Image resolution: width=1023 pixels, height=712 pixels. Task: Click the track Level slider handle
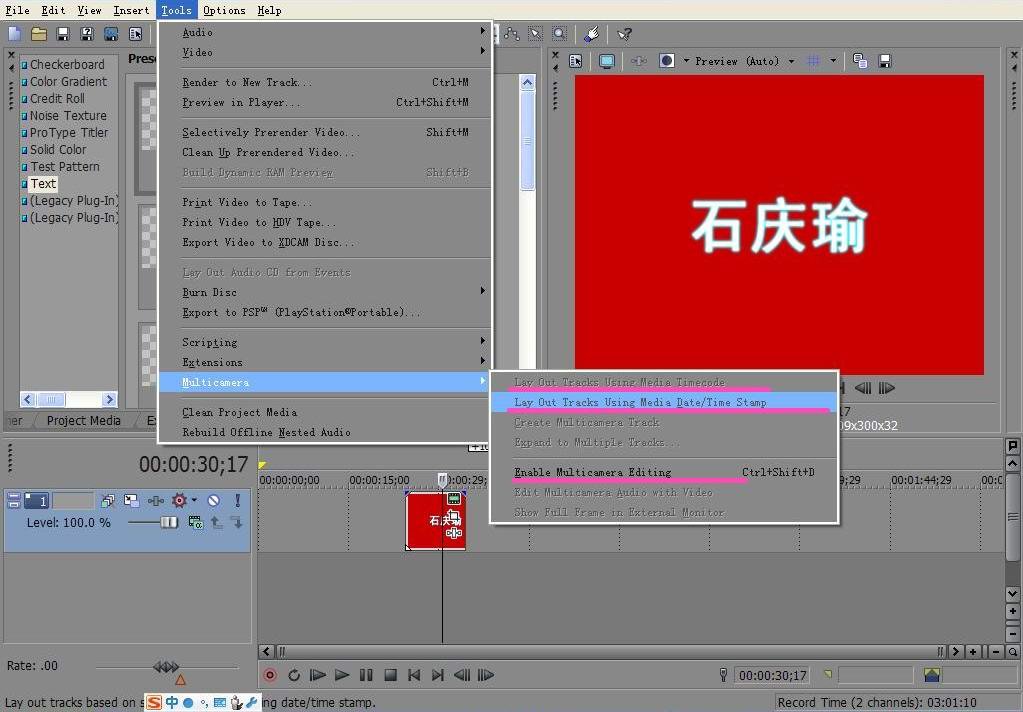point(169,521)
